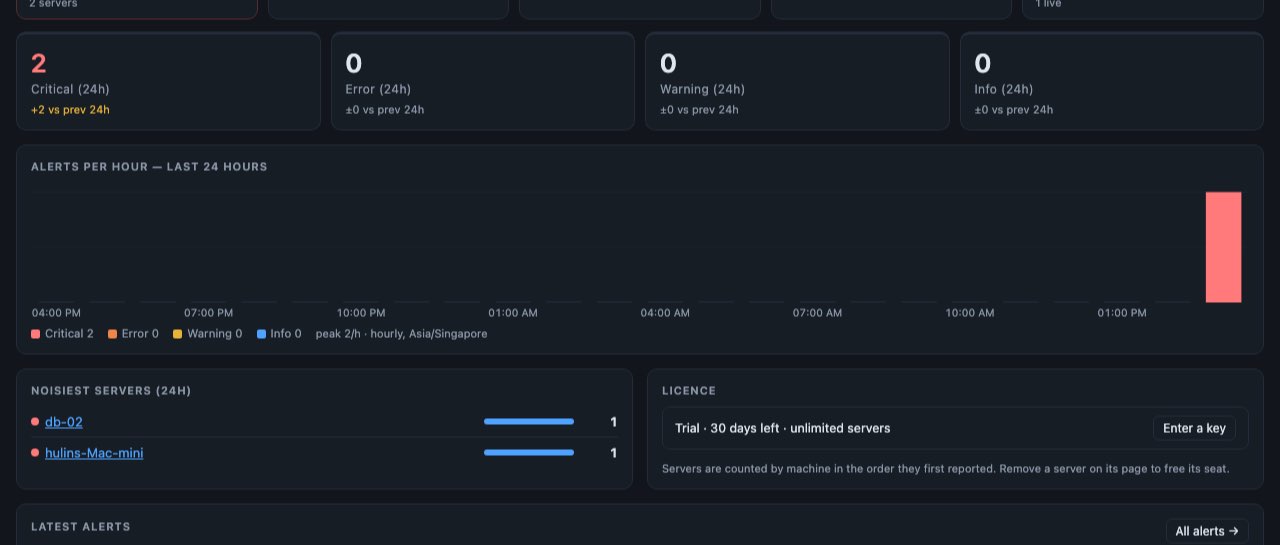Click the 'Servers are counted by machine' note
This screenshot has width=1280, height=545.
[945, 469]
